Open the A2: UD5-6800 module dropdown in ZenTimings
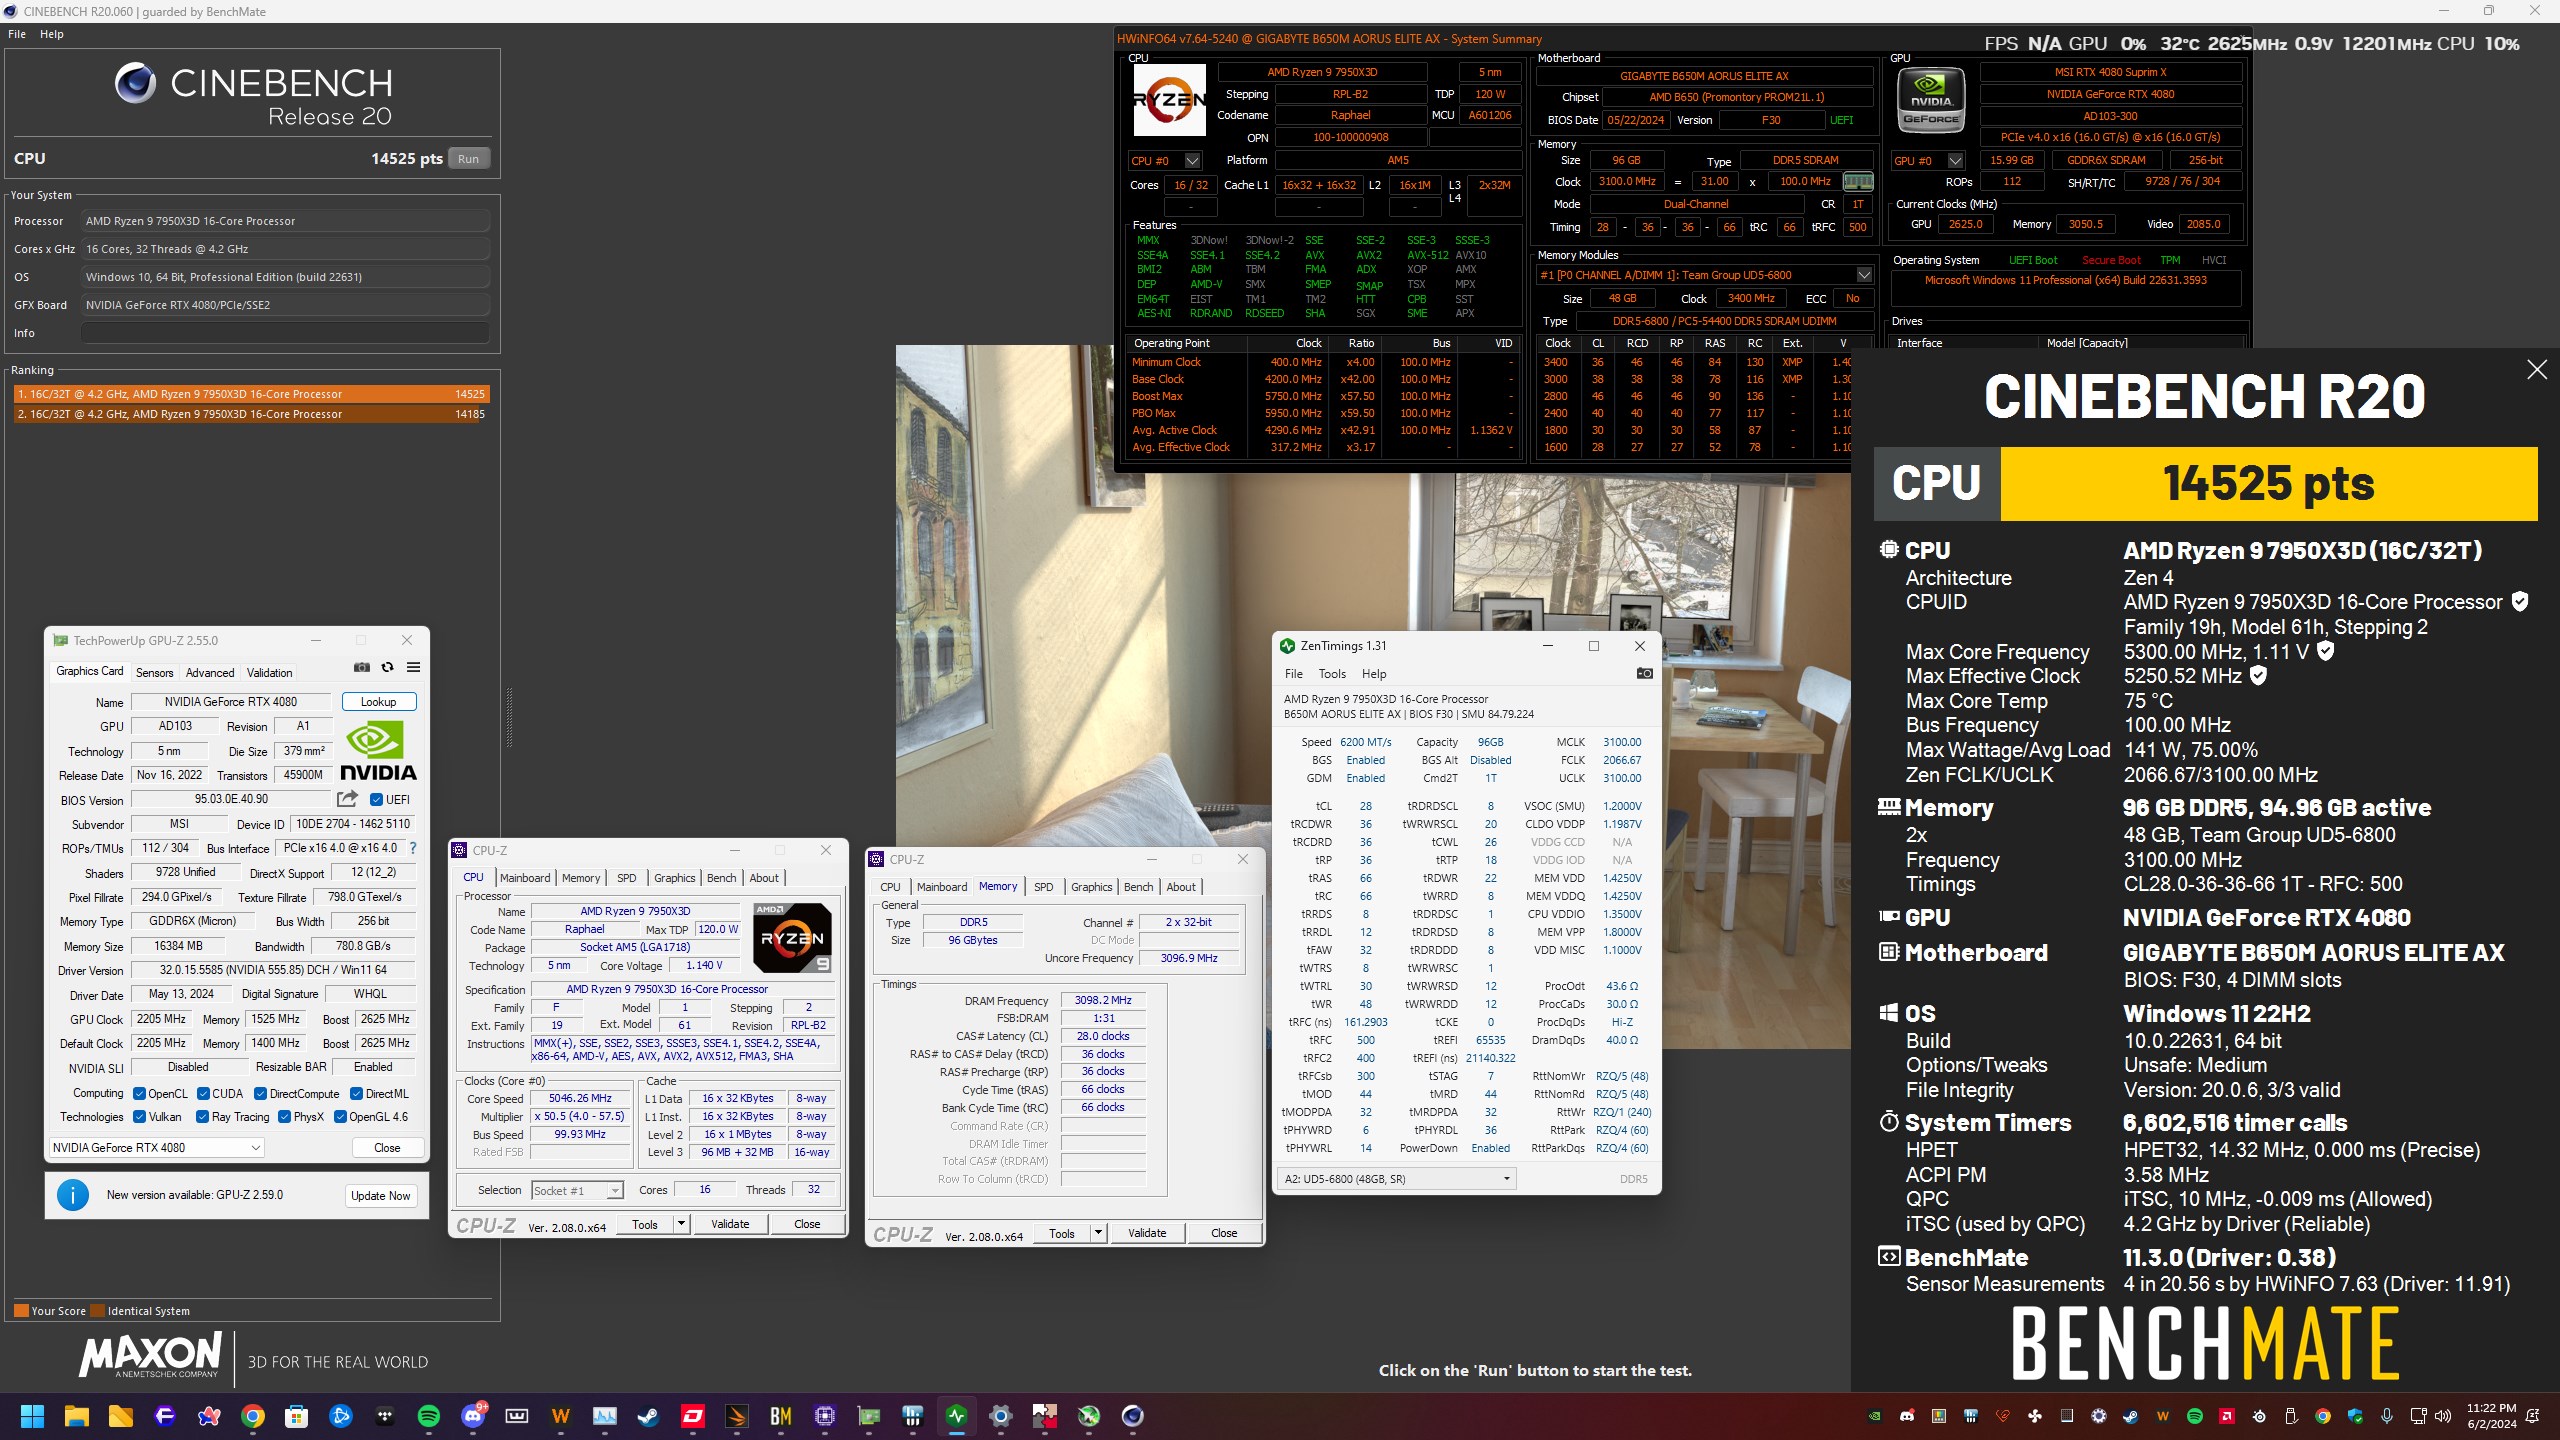The image size is (2560, 1440). click(1397, 1179)
